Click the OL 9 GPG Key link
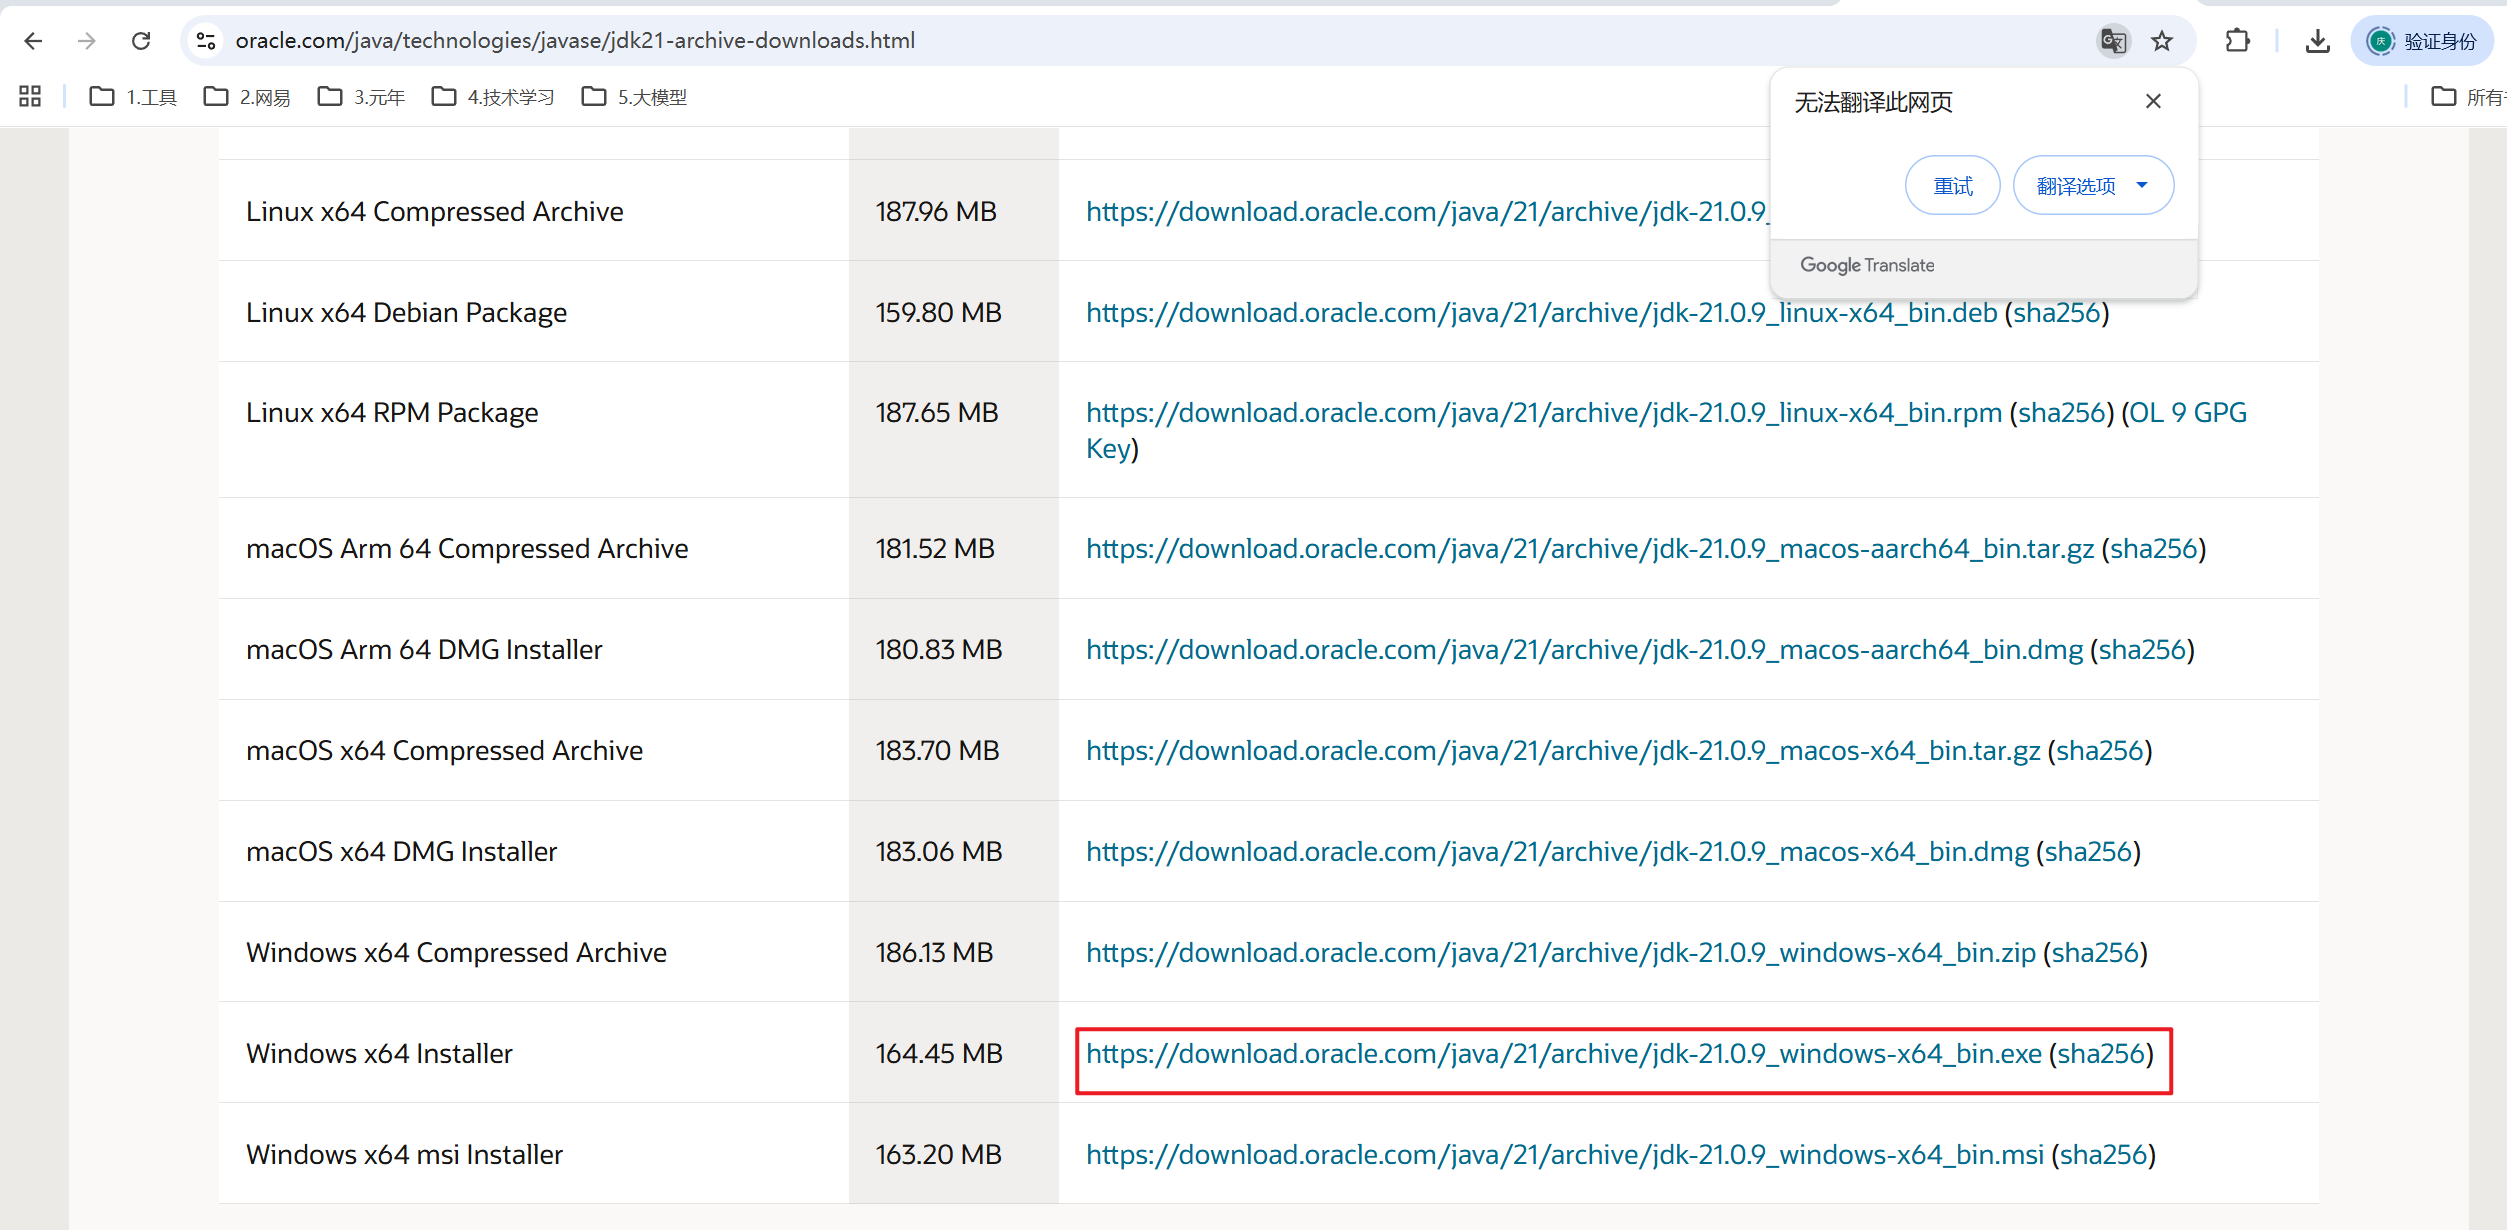 (x=2186, y=413)
